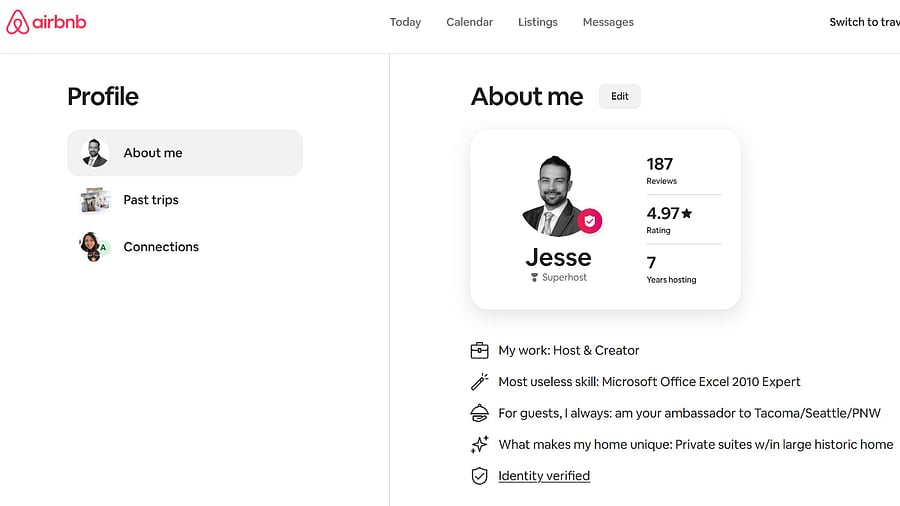The height and width of the screenshot is (506, 900).
Task: Click the name Jesse on card
Action: 558,257
